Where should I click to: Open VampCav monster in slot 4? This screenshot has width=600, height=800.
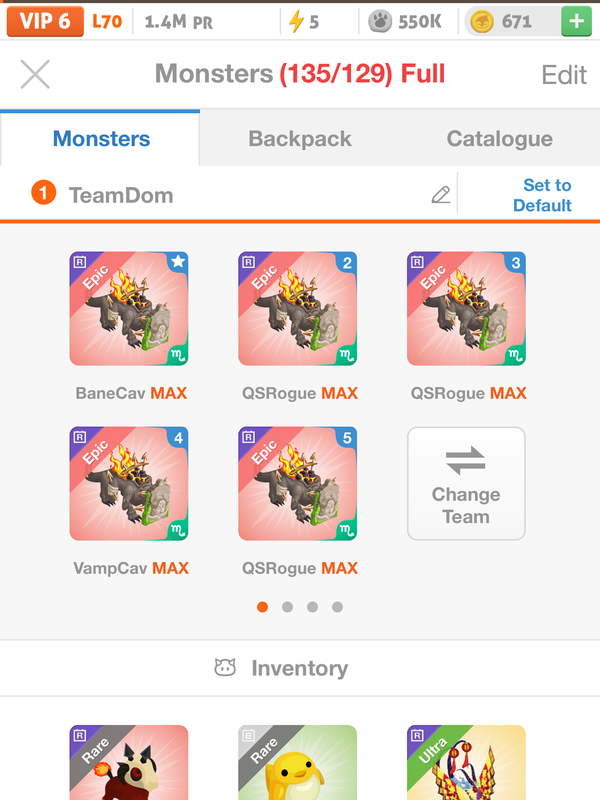tap(129, 484)
